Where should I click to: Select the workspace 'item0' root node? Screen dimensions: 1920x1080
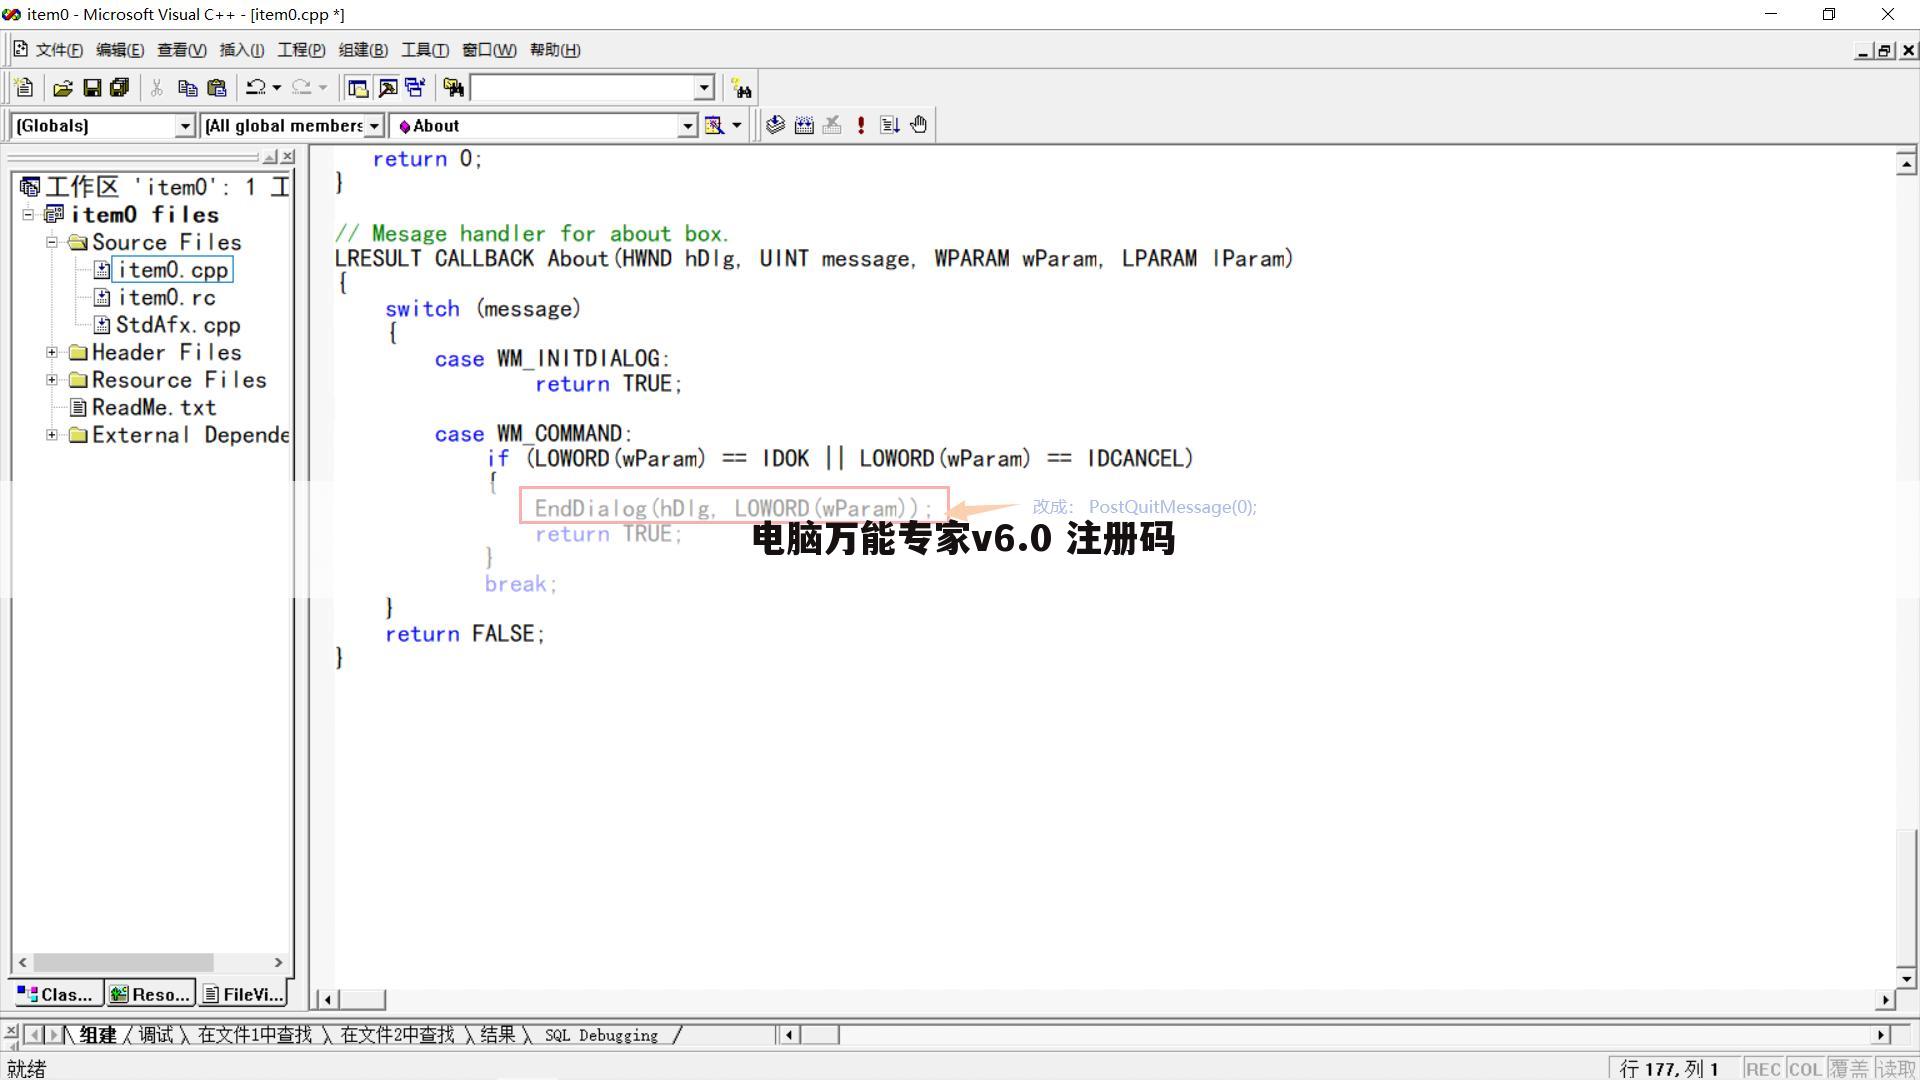(x=166, y=187)
